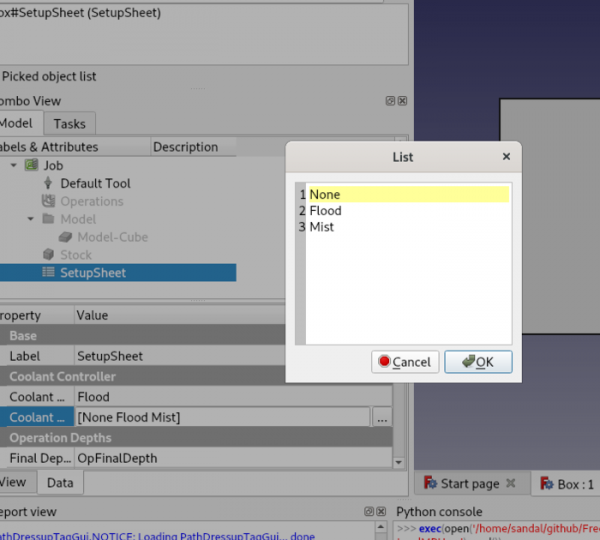
Task: Click the SetupSheet table icon
Action: pyautogui.click(x=48, y=272)
